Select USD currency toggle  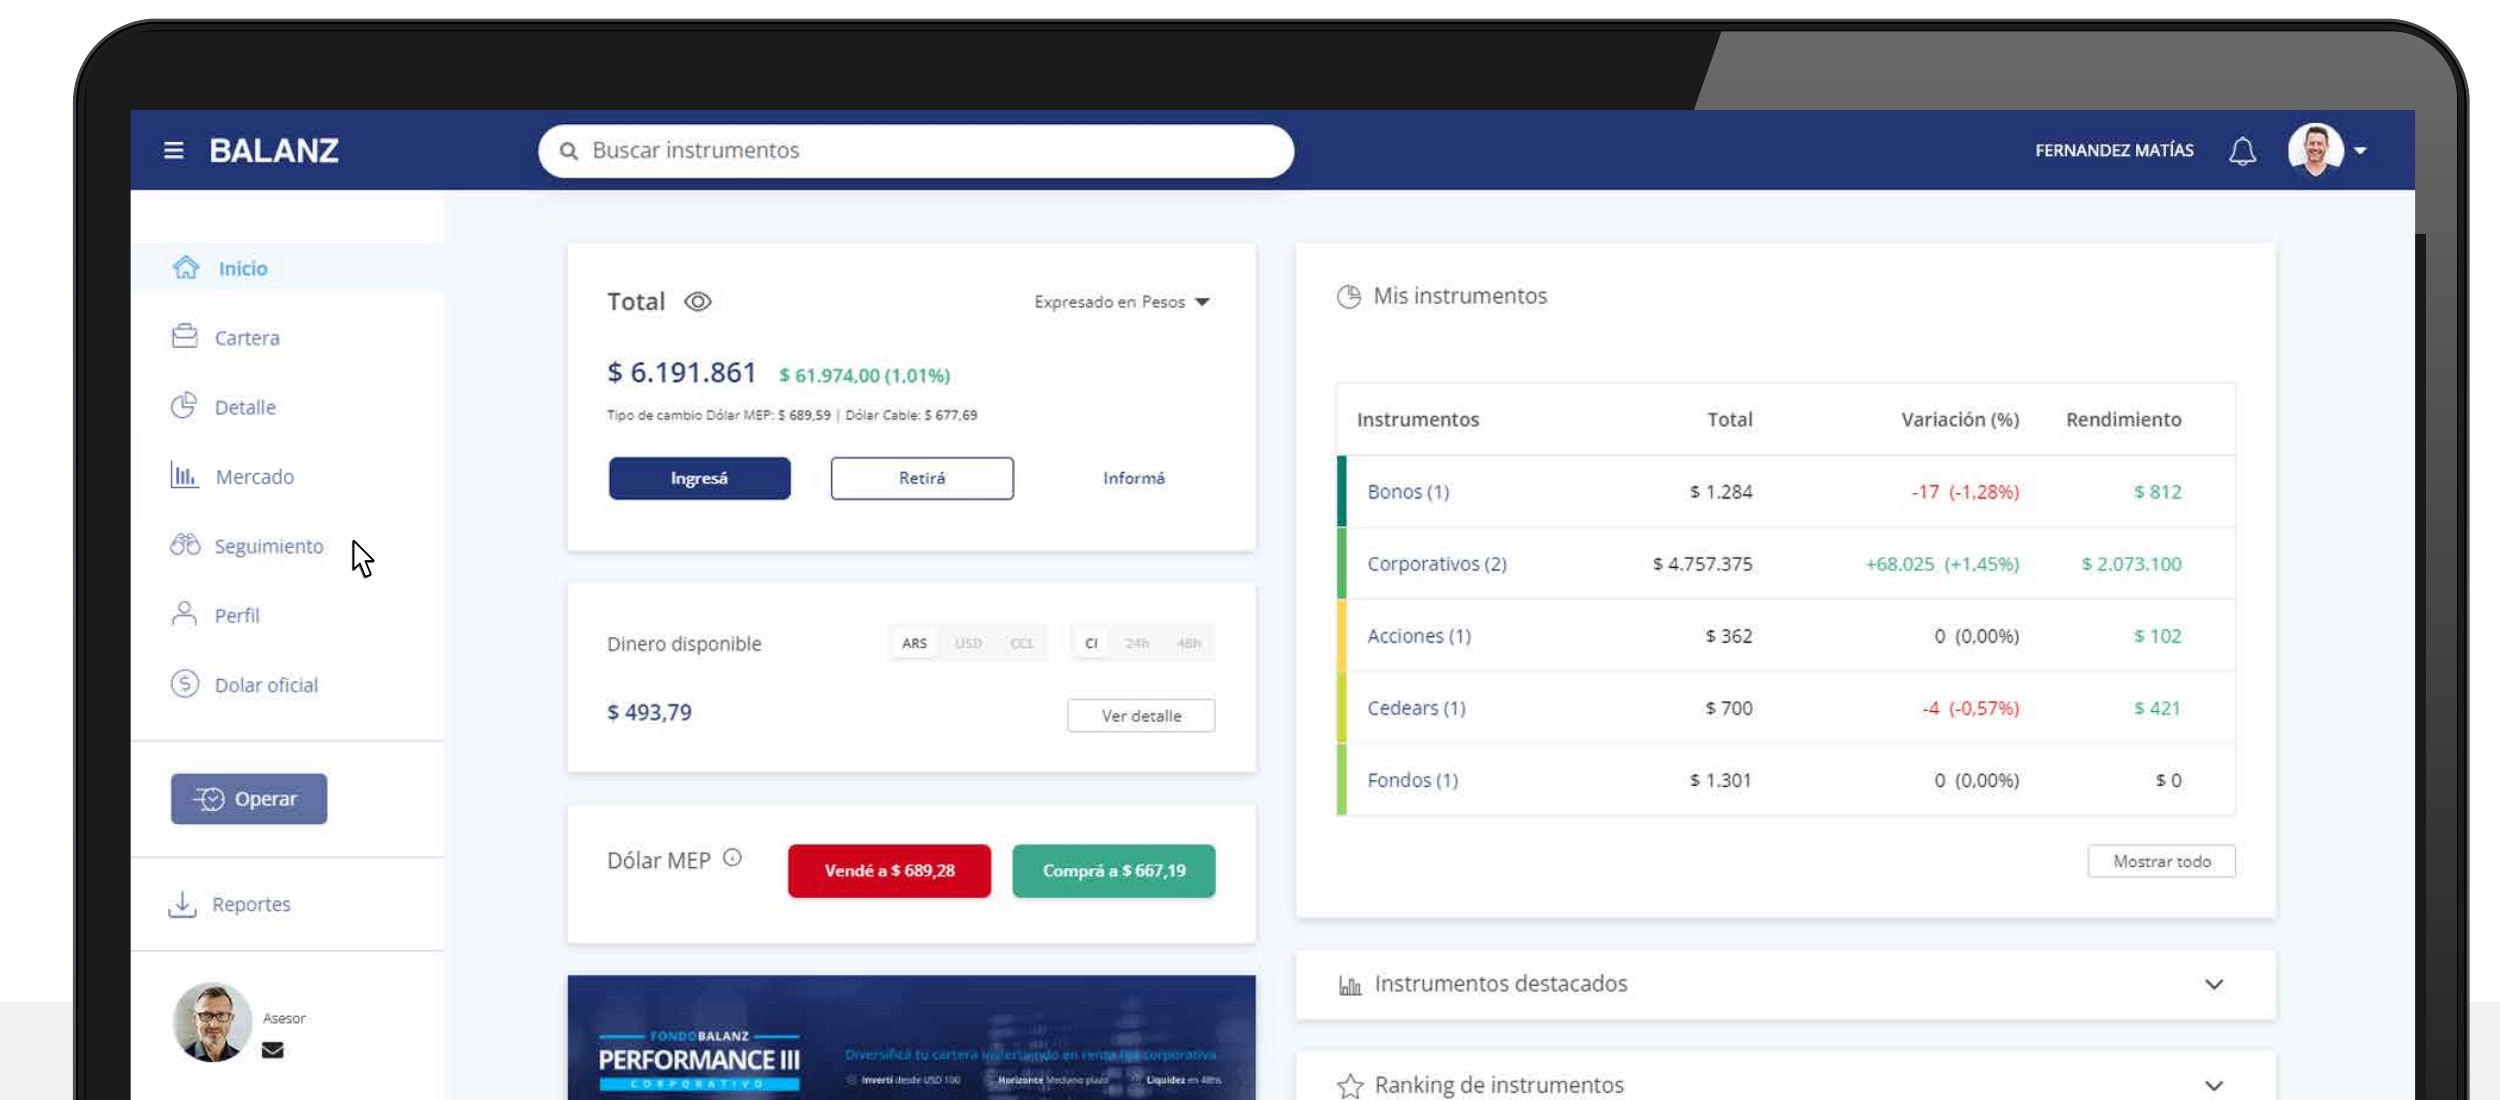pos(968,643)
